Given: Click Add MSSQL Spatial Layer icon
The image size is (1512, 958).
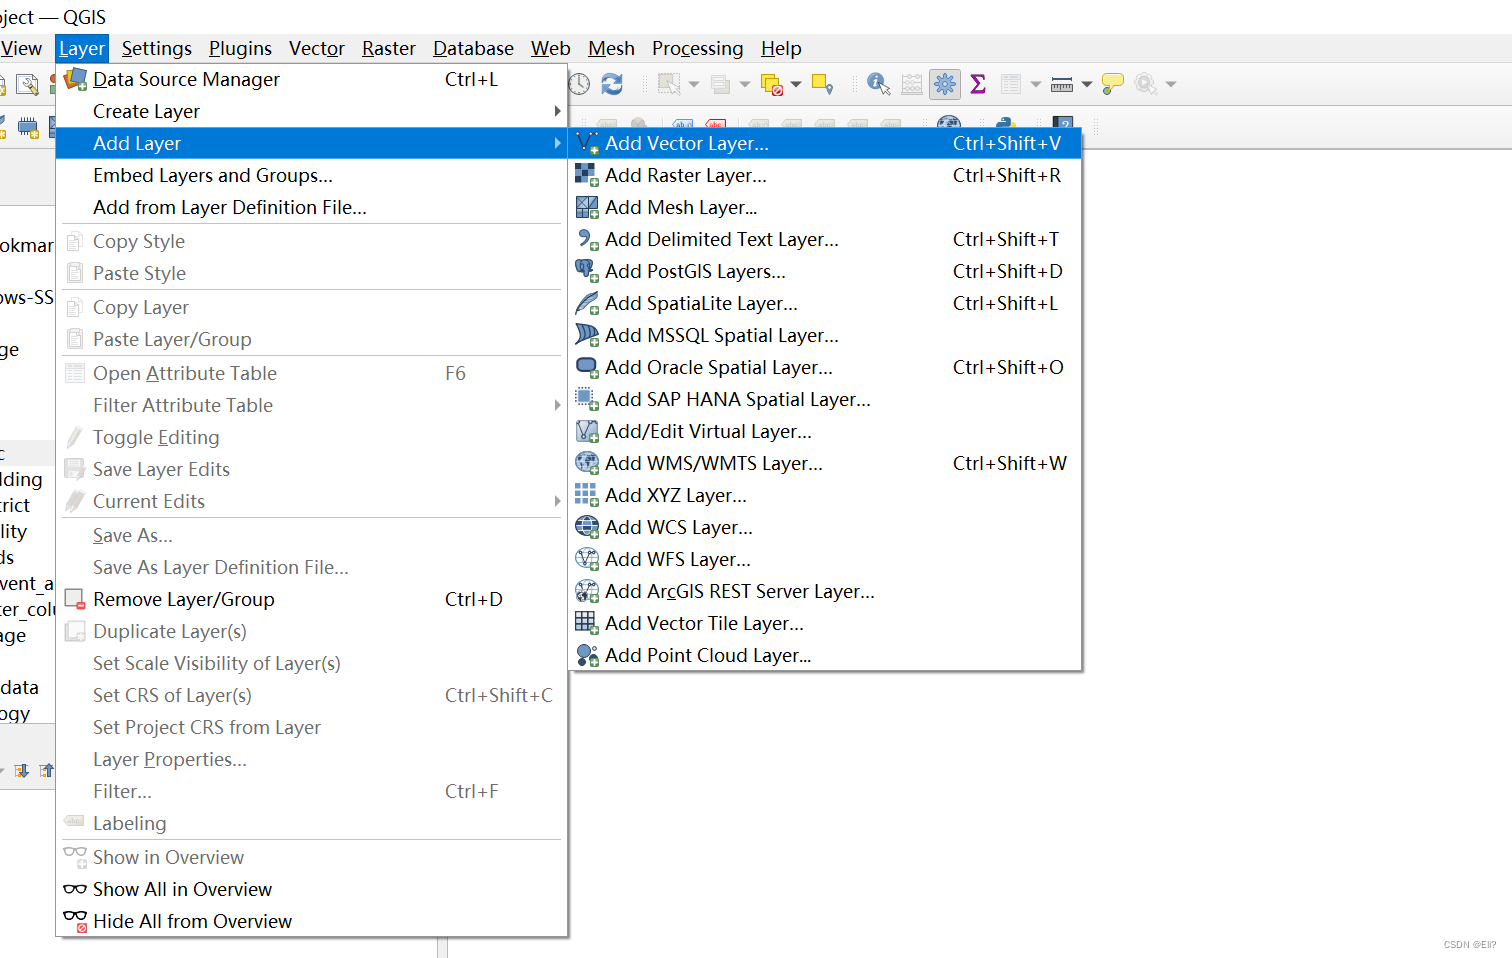Looking at the screenshot, I should click(x=587, y=335).
